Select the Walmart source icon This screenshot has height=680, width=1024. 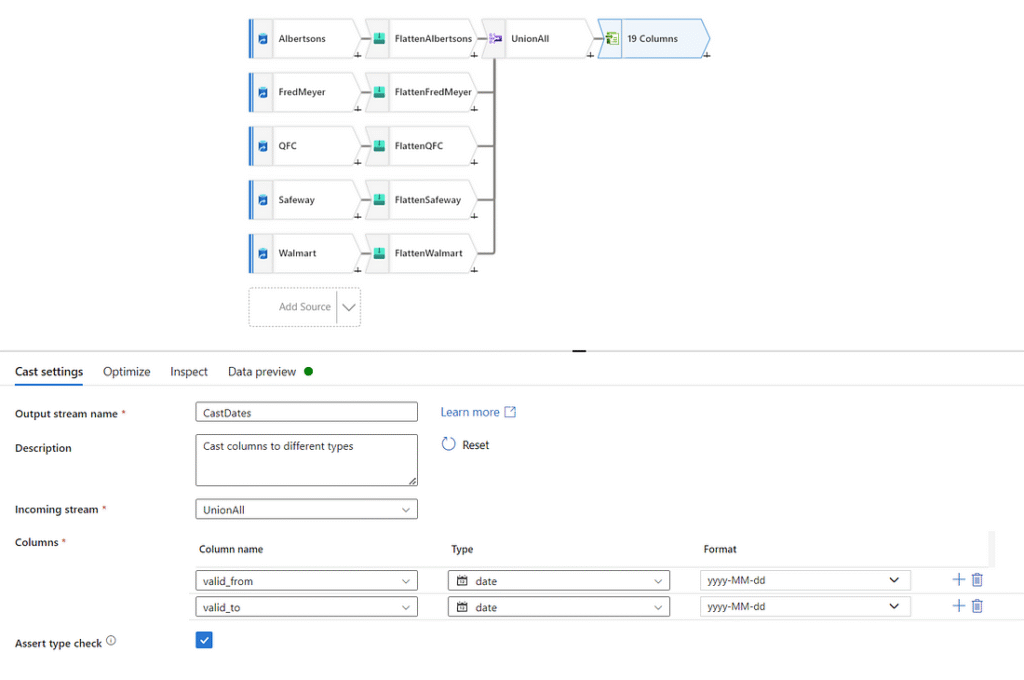point(263,253)
